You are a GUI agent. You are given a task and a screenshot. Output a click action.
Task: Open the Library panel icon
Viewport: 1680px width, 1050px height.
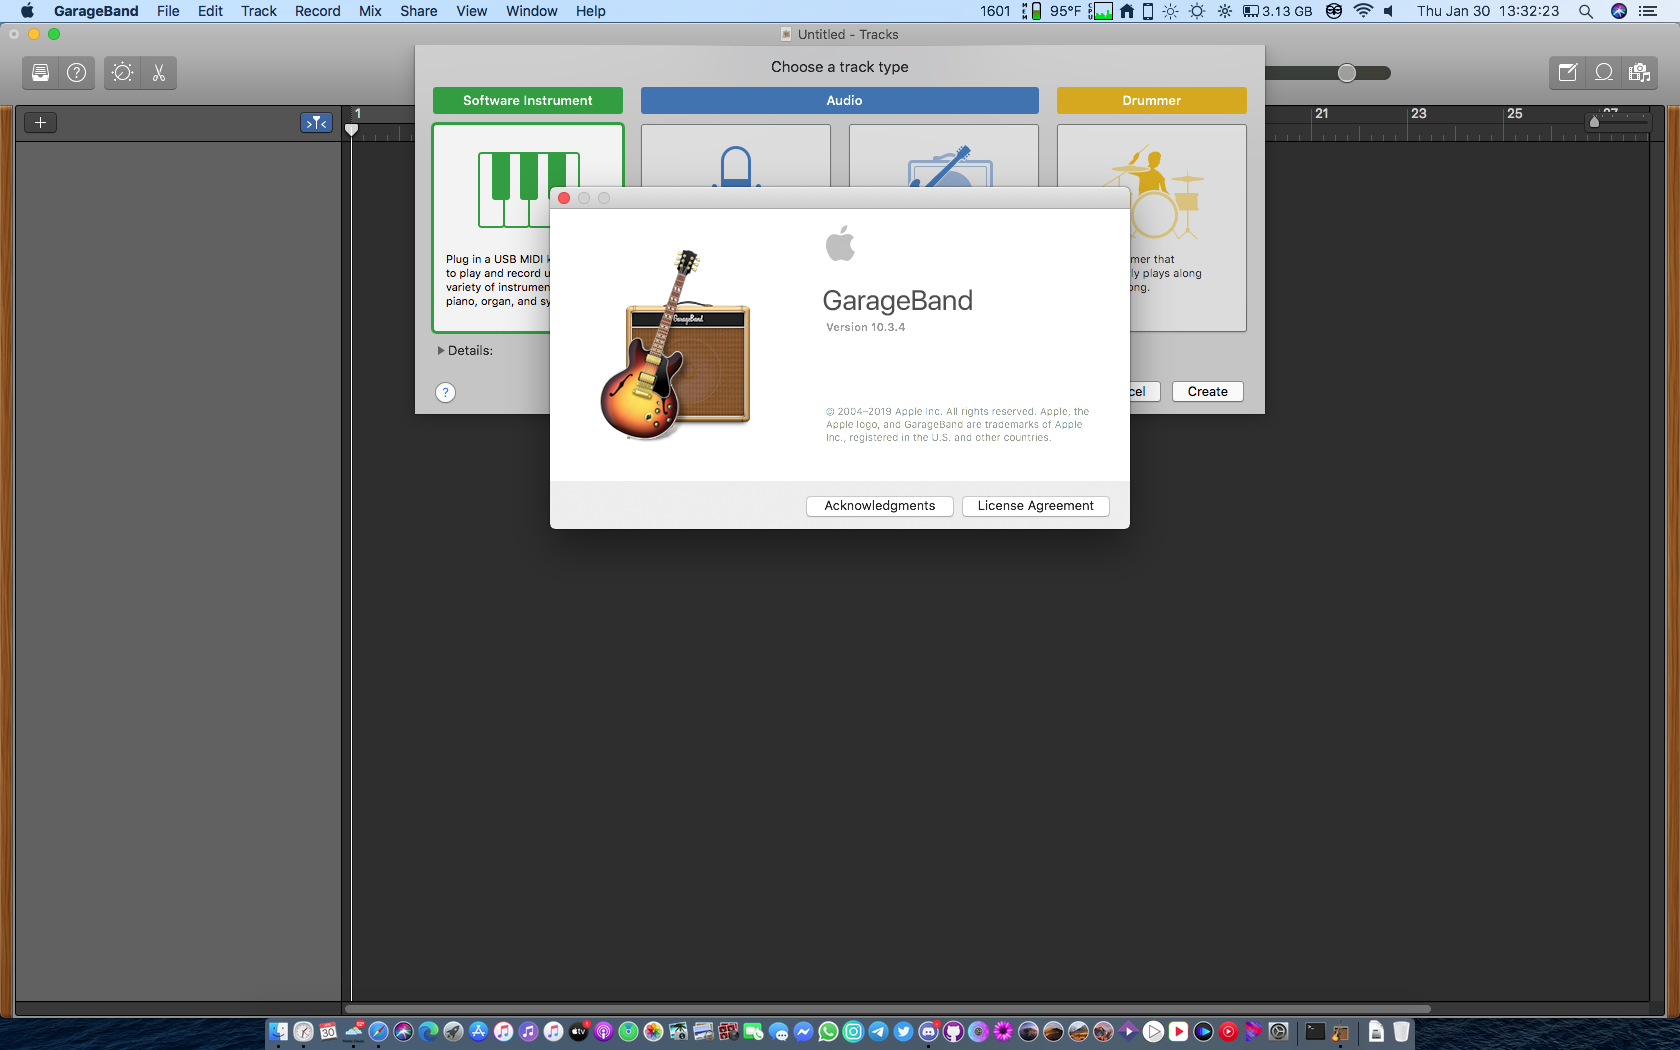[40, 72]
